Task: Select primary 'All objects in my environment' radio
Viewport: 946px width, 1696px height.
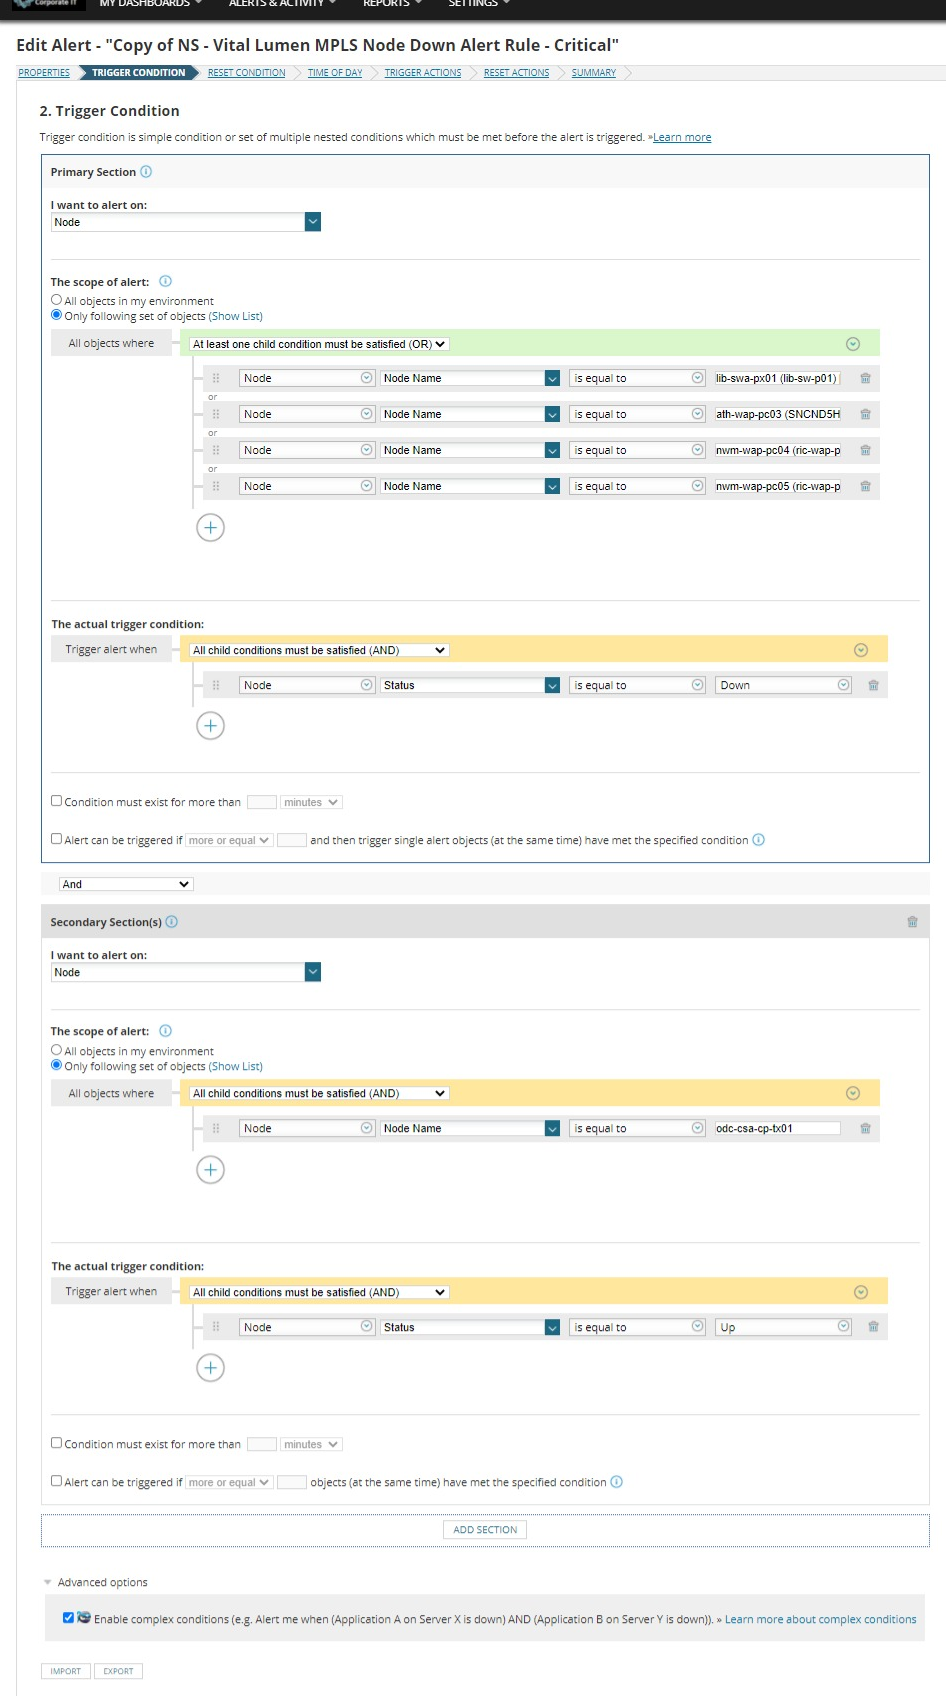Action: (57, 300)
